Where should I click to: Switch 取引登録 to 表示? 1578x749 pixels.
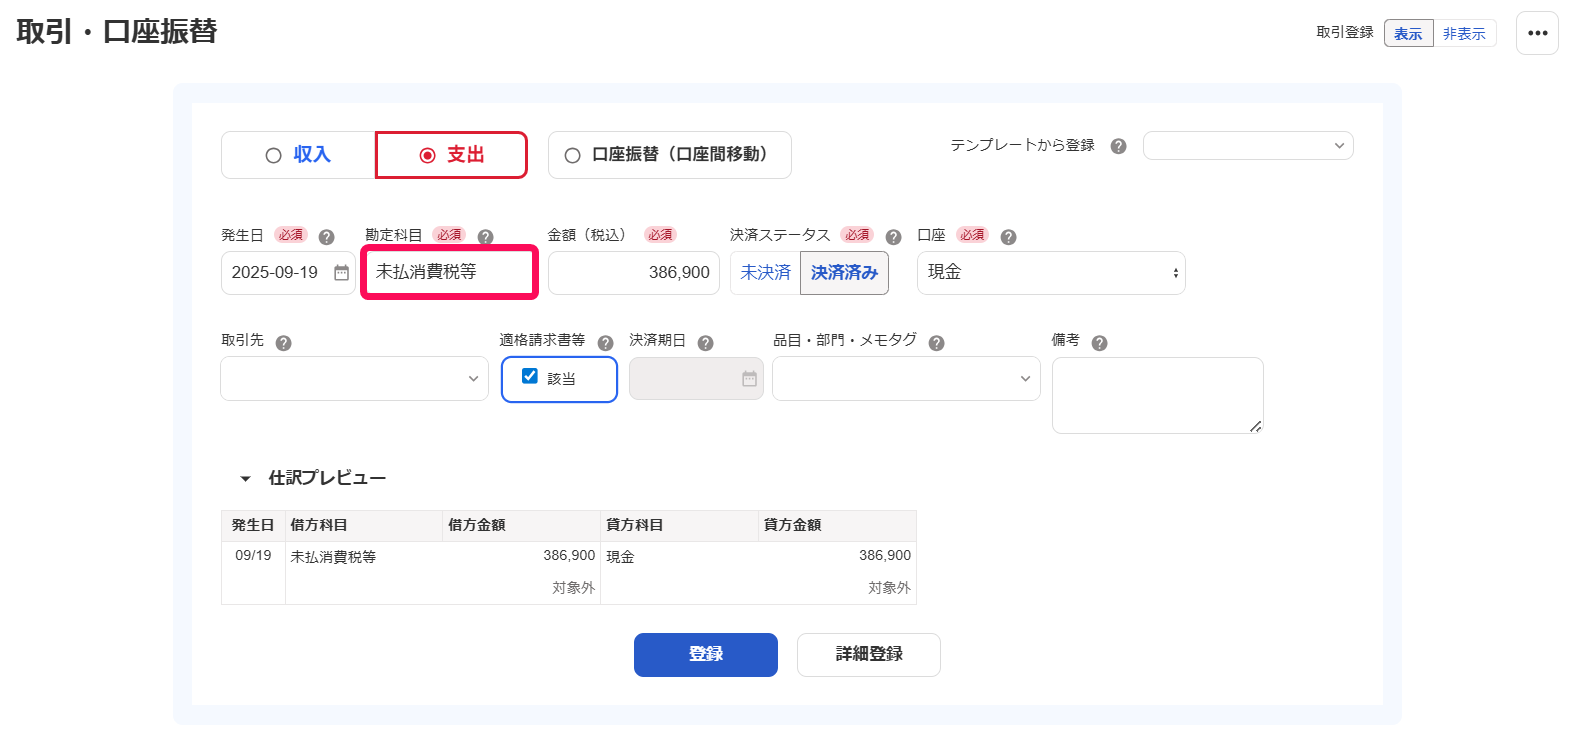click(x=1408, y=33)
